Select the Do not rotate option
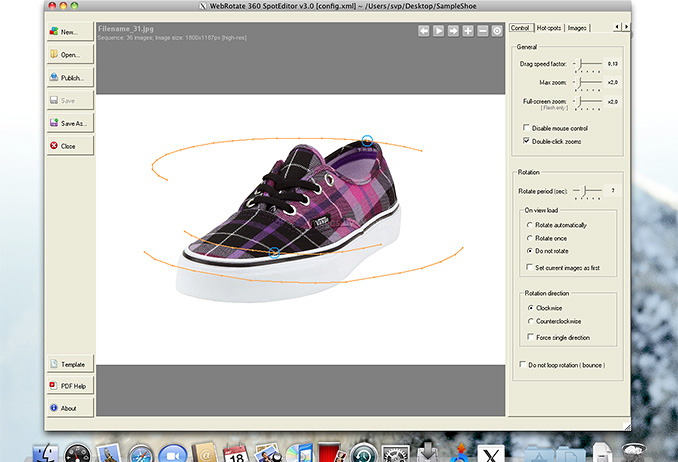Viewport: 678px width, 462px height. 530,251
